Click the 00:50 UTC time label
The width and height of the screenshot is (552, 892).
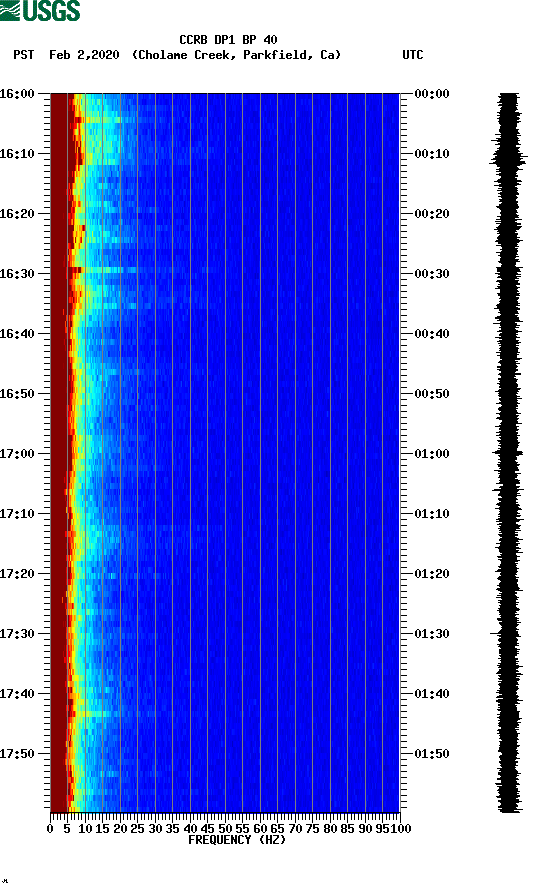pyautogui.click(x=432, y=394)
